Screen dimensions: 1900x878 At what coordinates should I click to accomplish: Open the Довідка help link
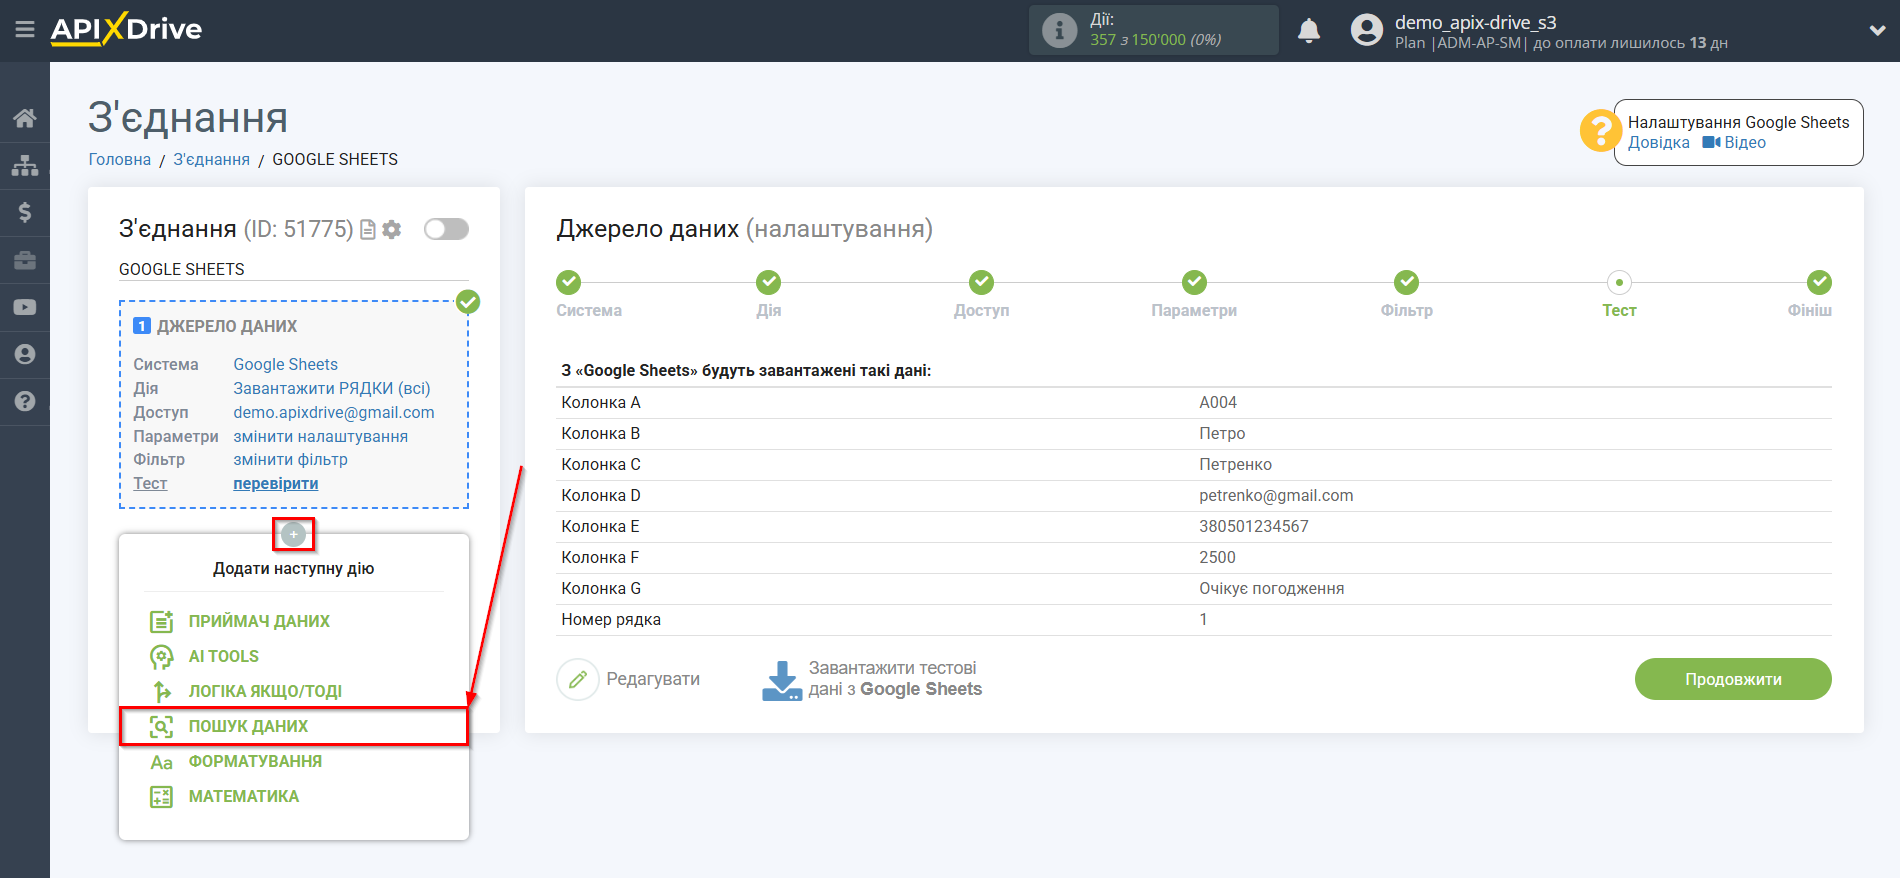tap(1658, 142)
